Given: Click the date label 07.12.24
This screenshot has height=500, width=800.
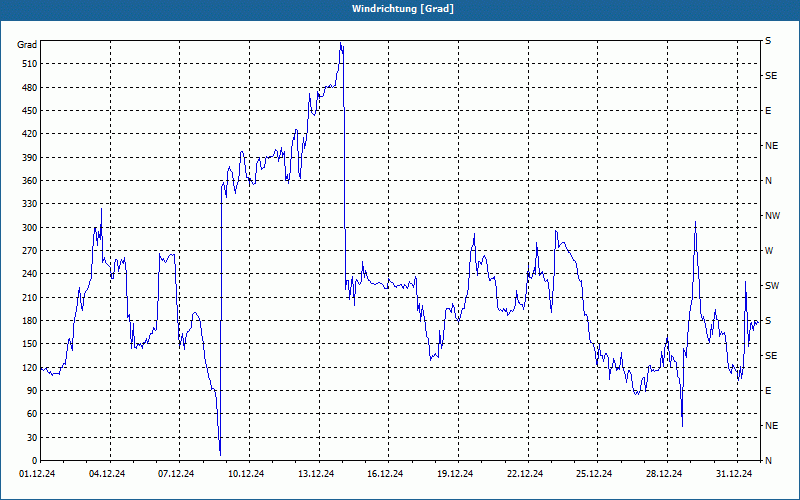Looking at the screenshot, I should pyautogui.click(x=176, y=474).
